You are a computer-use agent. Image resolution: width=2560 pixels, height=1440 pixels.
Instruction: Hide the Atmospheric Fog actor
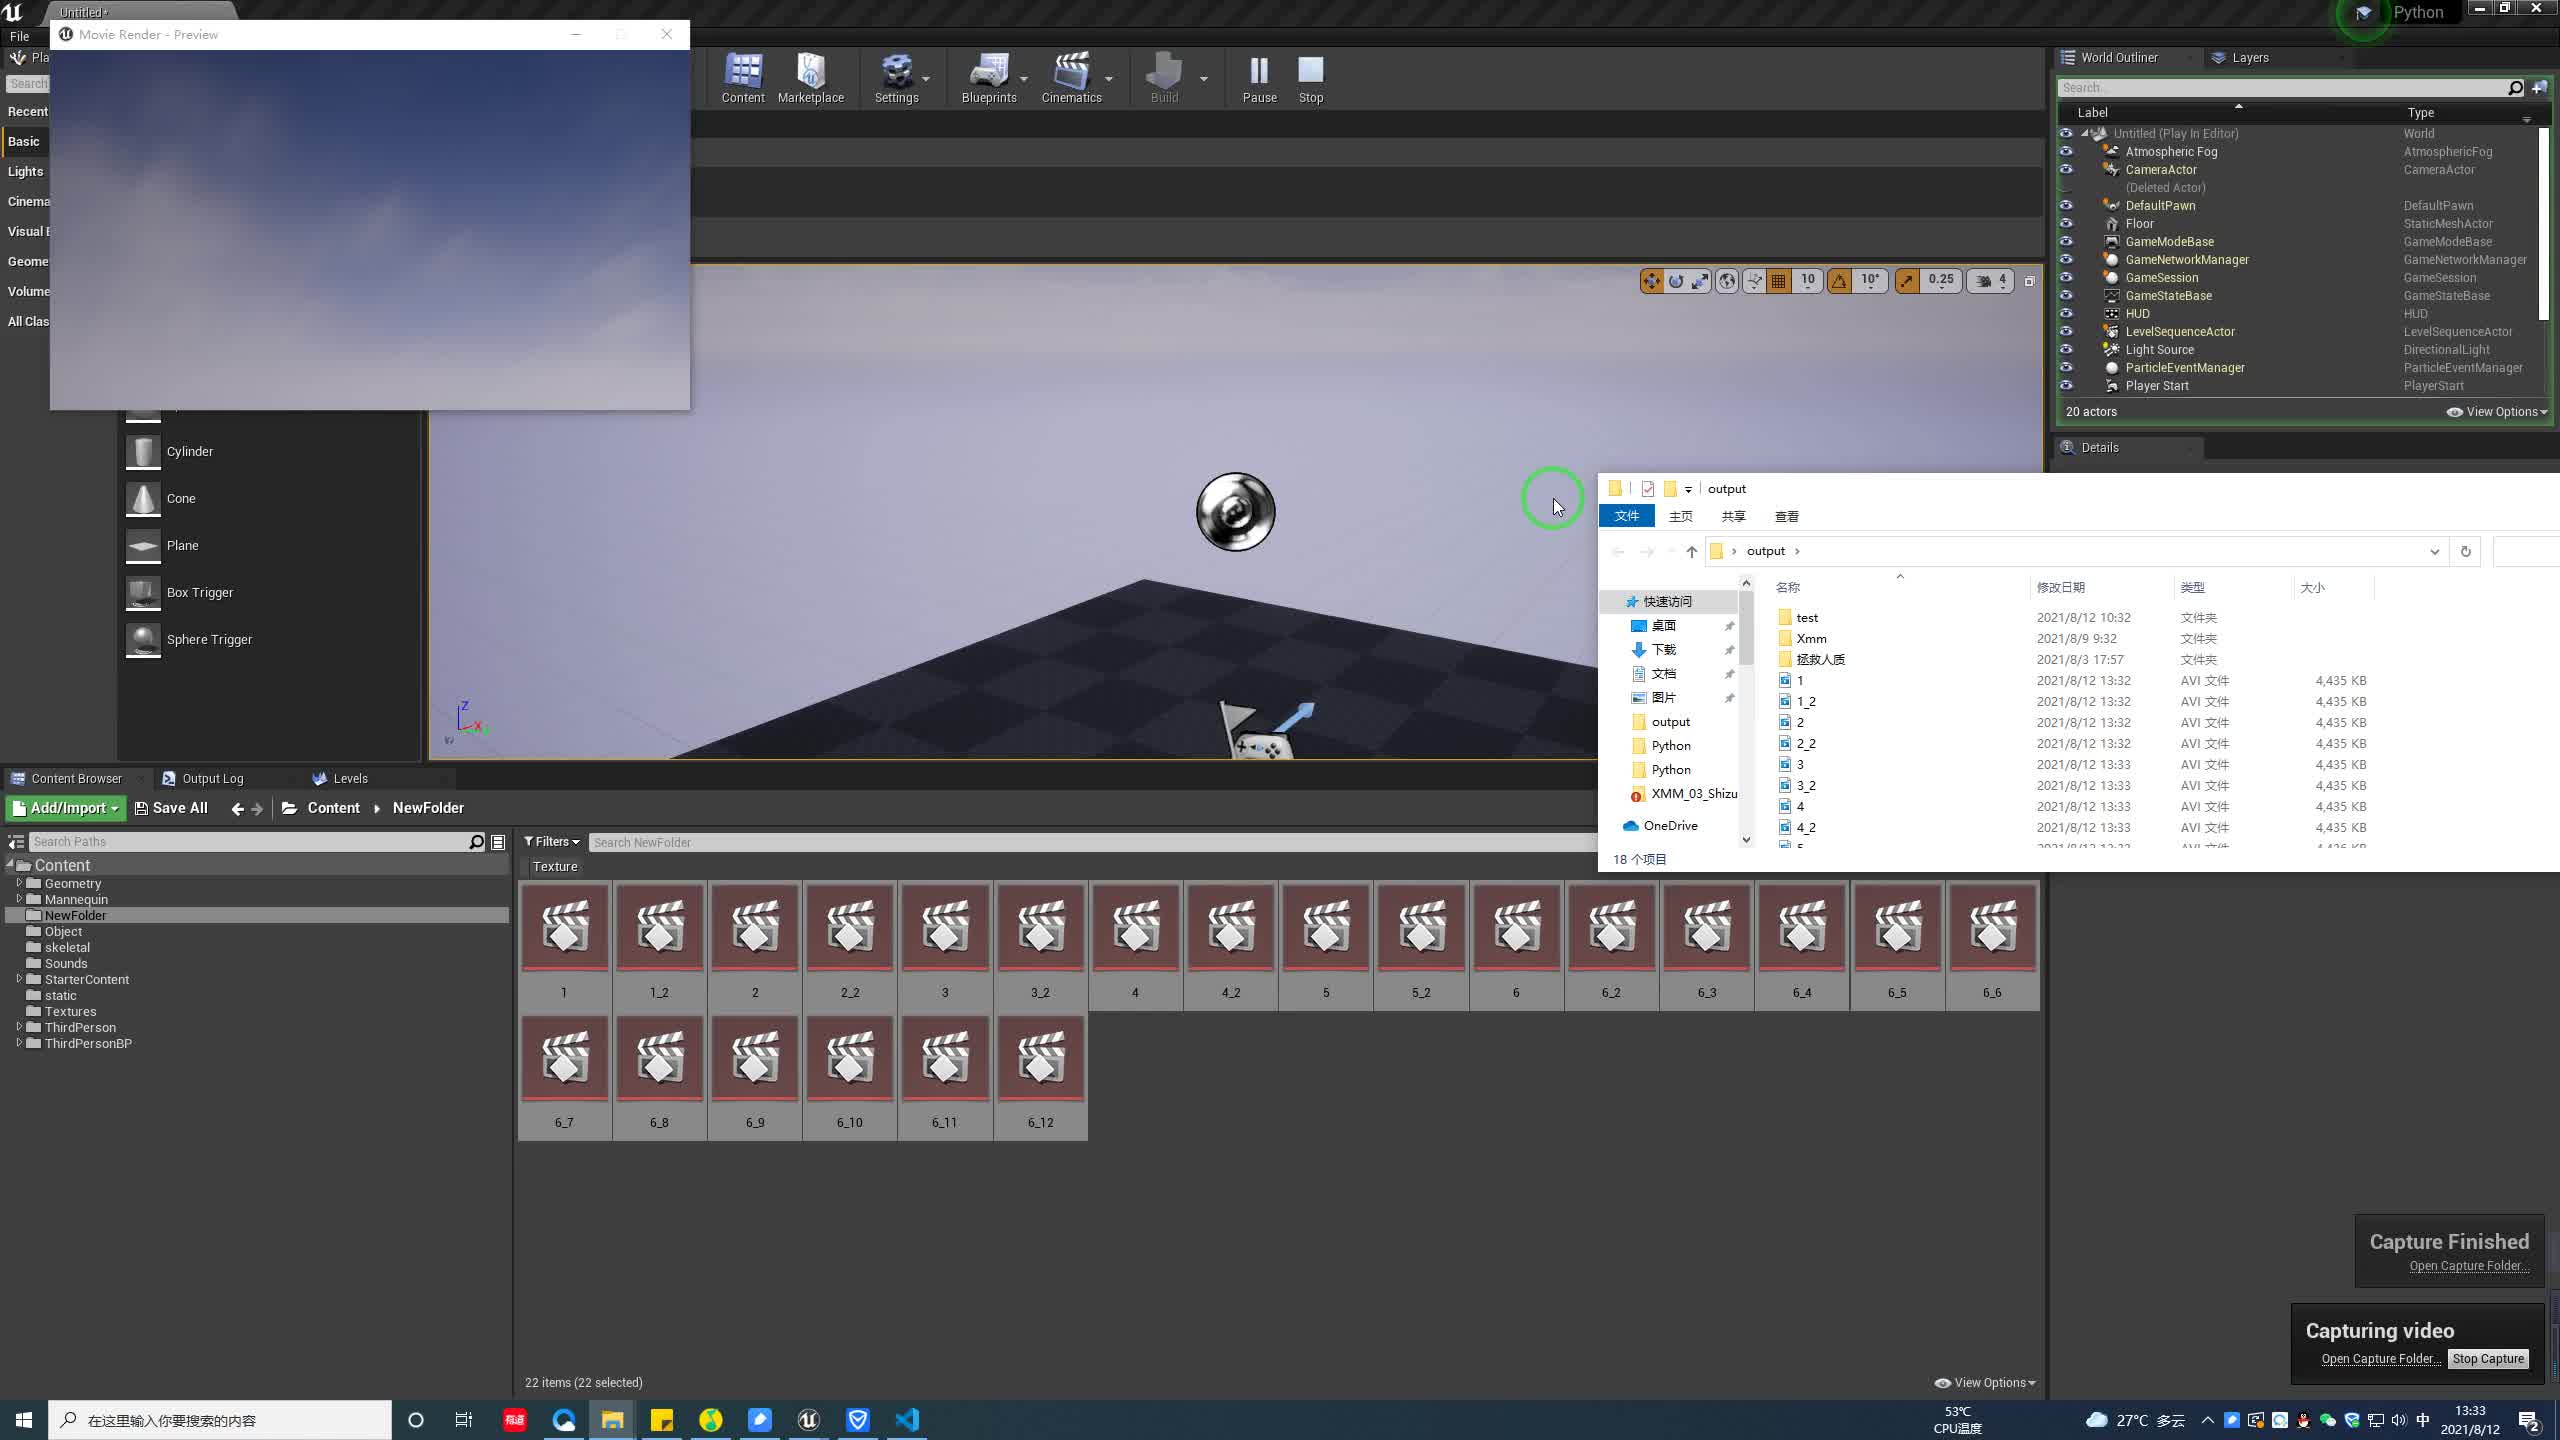[2067, 151]
